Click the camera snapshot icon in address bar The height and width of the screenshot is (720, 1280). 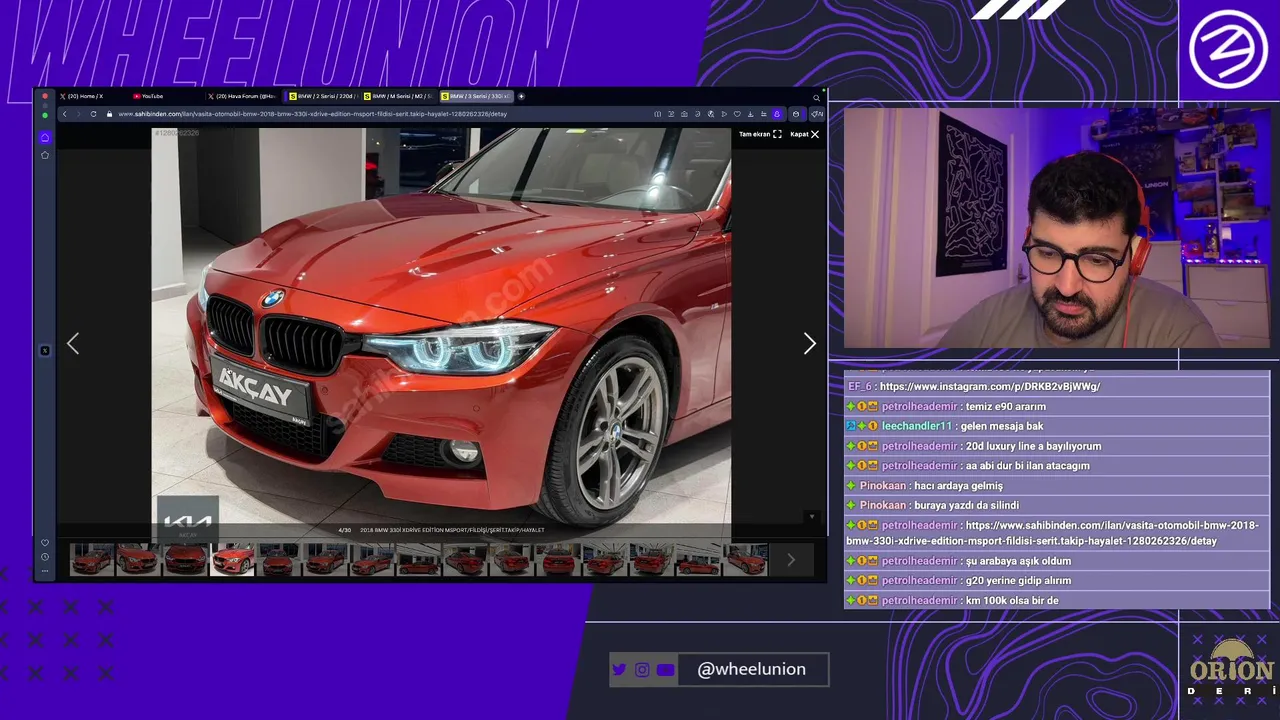tap(684, 114)
